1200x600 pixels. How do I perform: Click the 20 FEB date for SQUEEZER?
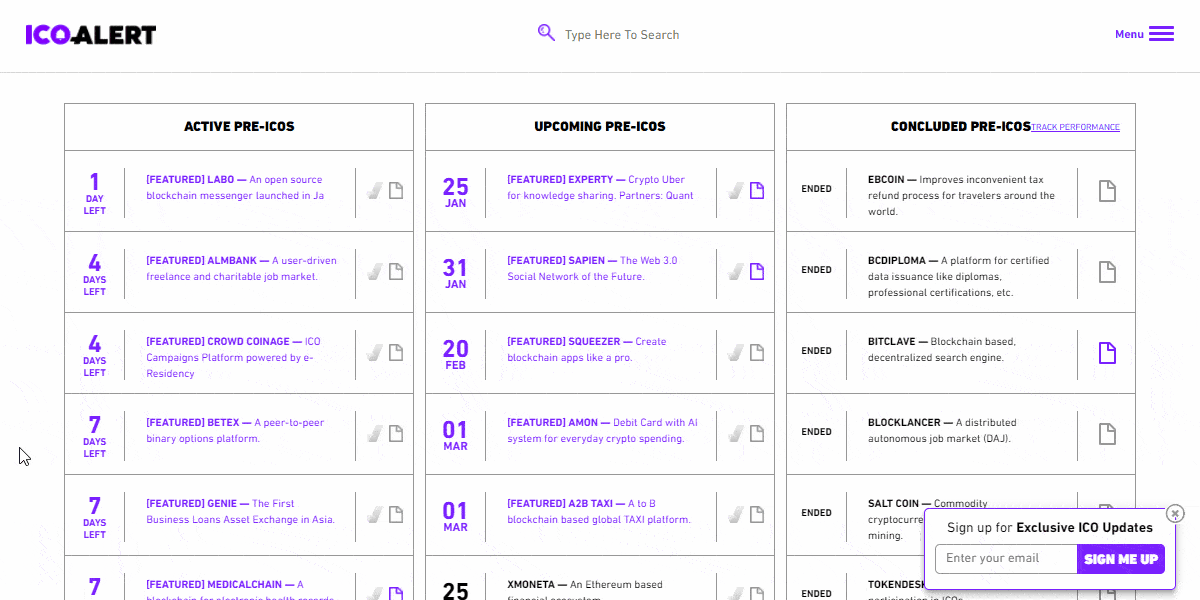click(455, 353)
